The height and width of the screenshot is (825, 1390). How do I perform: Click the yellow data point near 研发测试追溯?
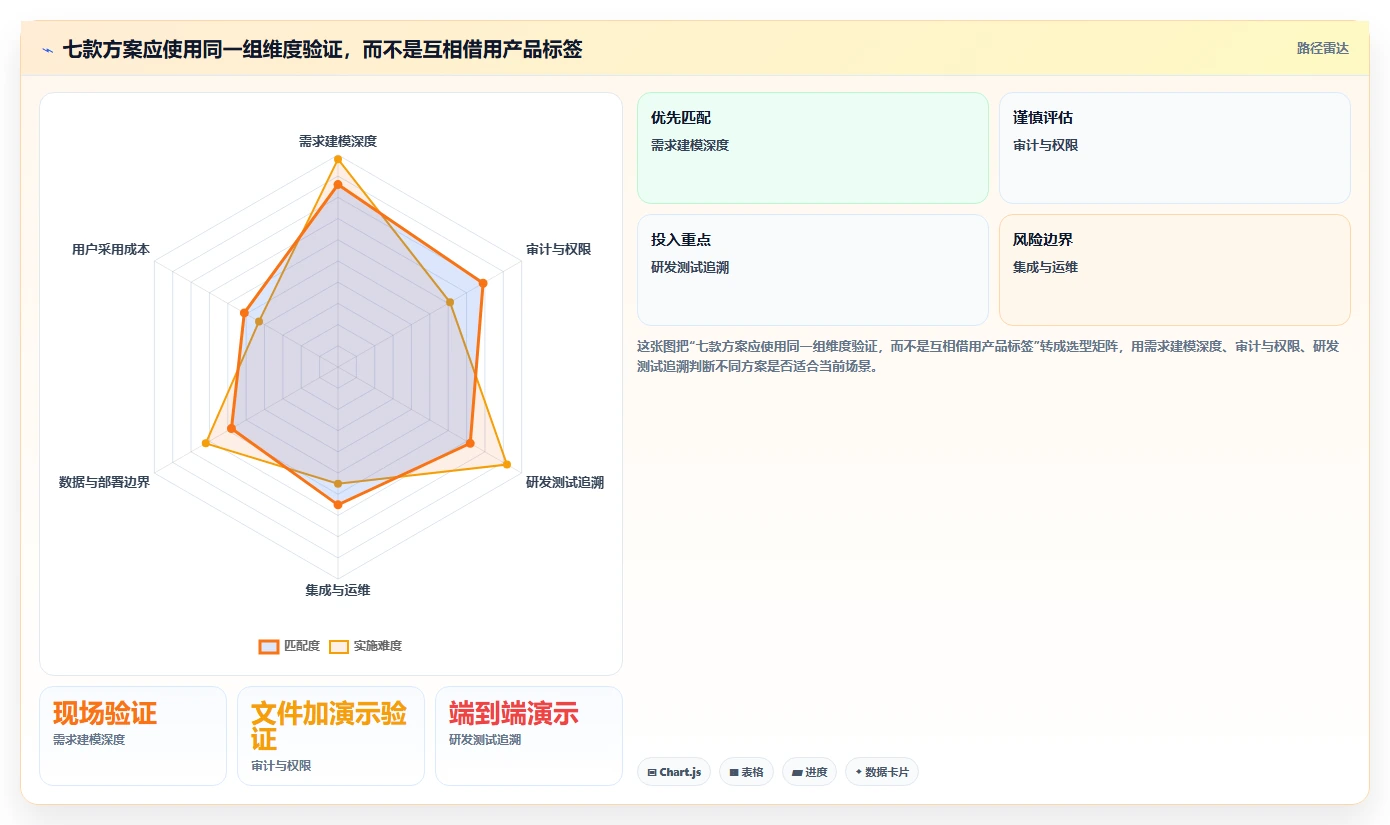(x=506, y=464)
